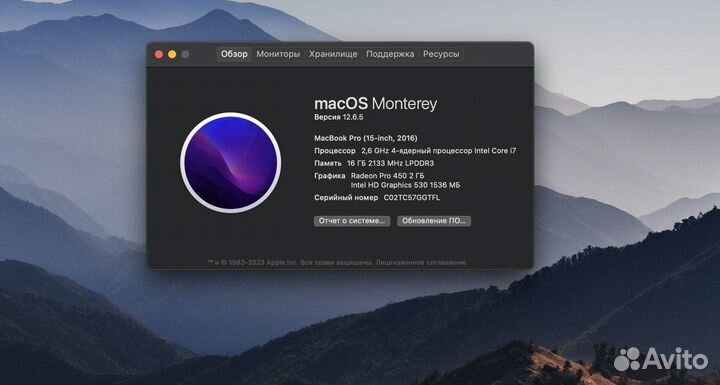Switch to the Обзор tab

(234, 54)
